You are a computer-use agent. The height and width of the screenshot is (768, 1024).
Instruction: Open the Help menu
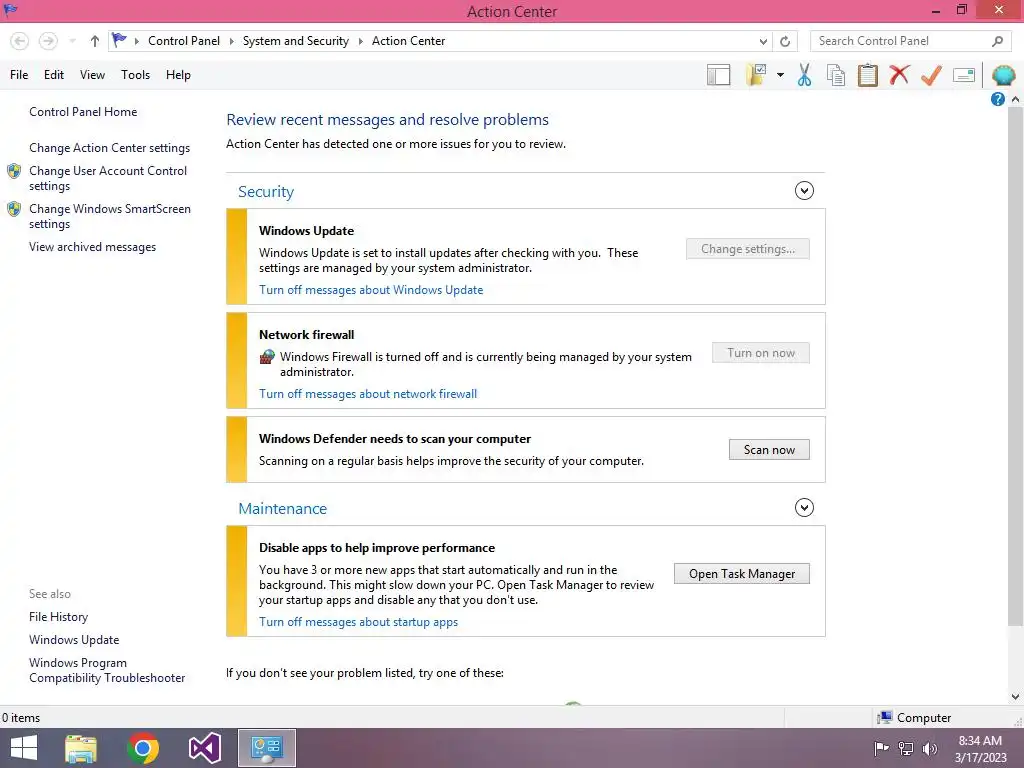coord(178,75)
